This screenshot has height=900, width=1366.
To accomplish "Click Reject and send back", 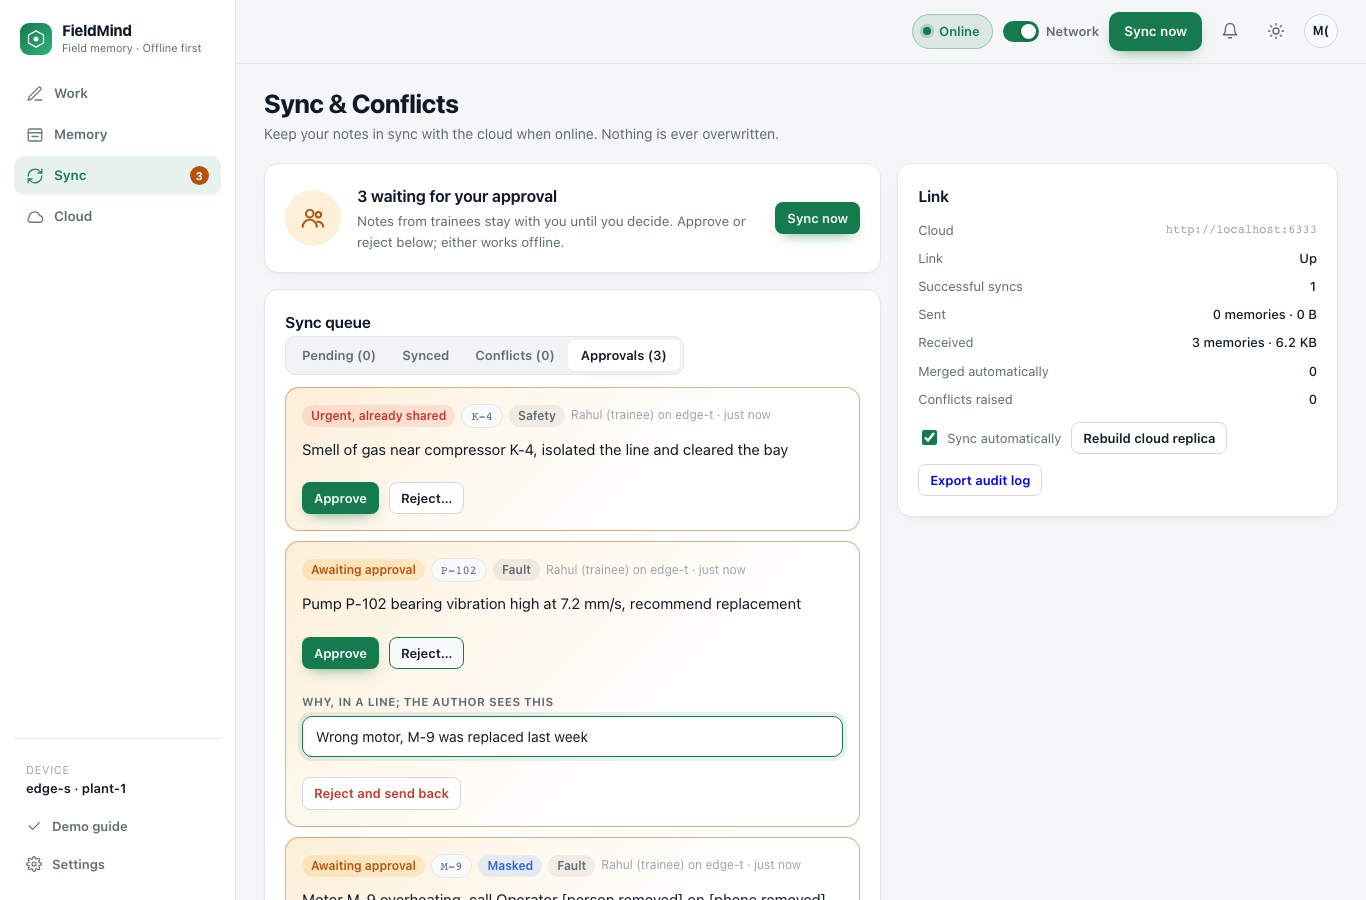I will pos(381,793).
